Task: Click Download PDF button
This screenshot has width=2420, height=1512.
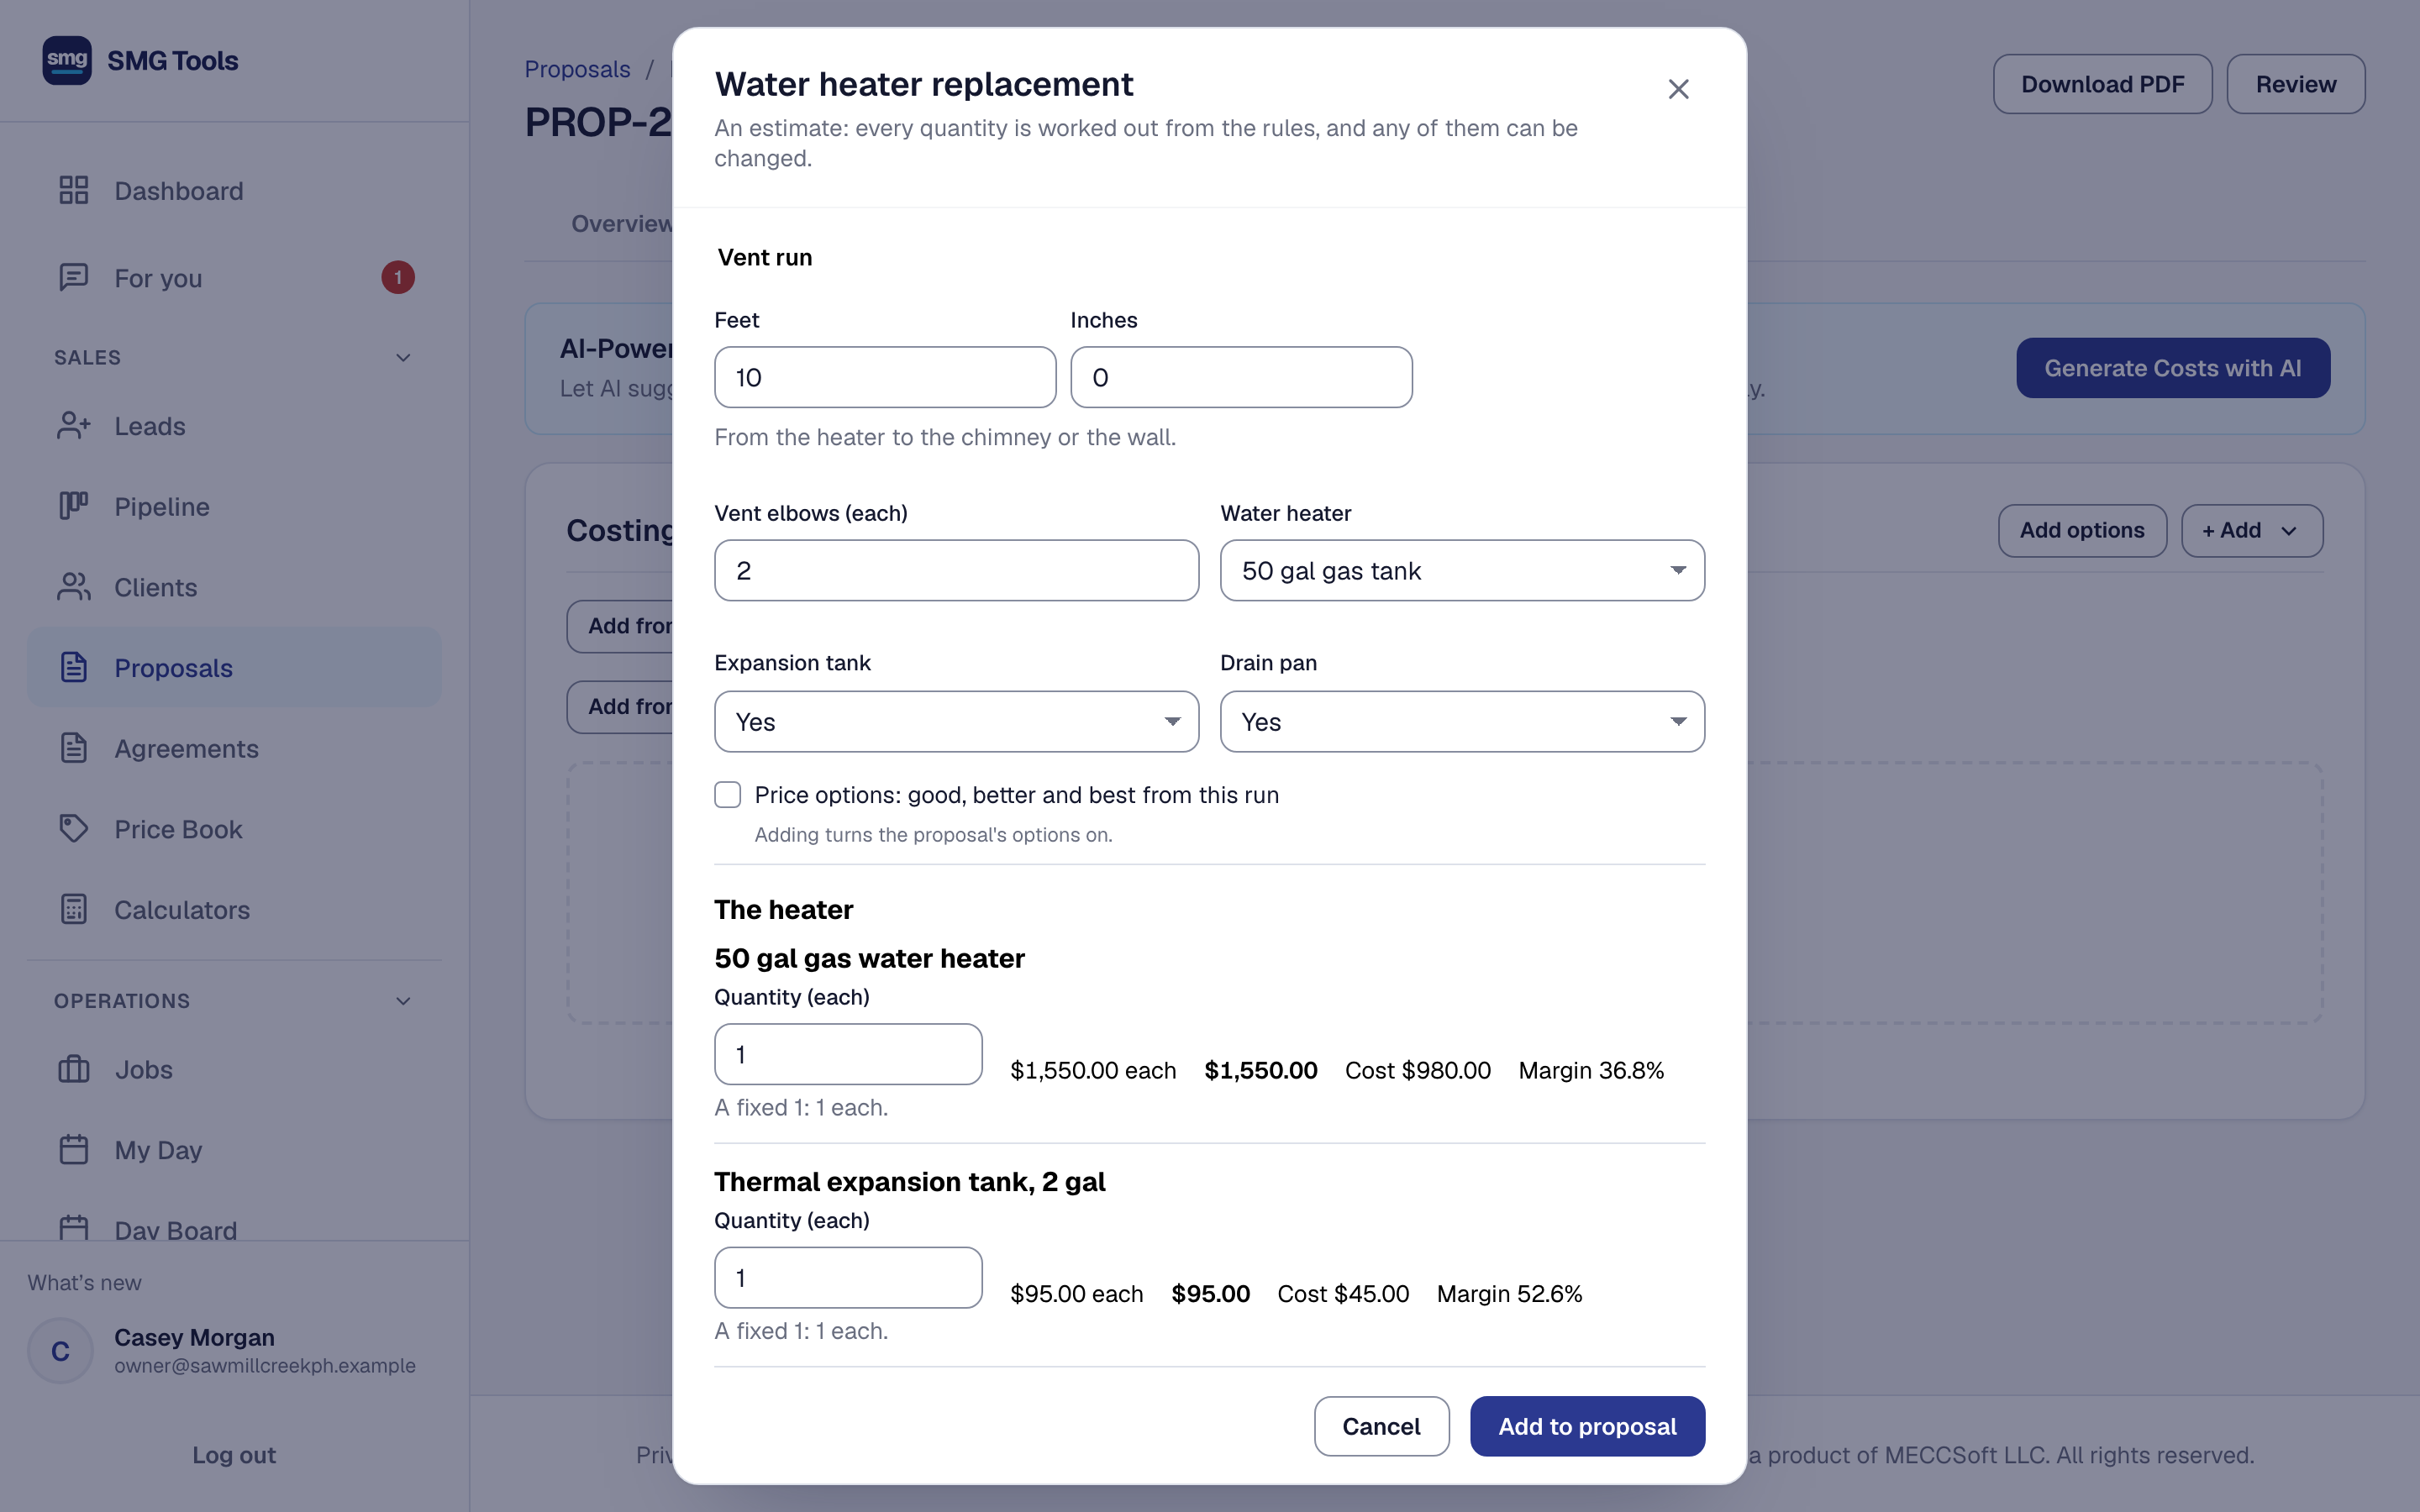Action: [2102, 84]
